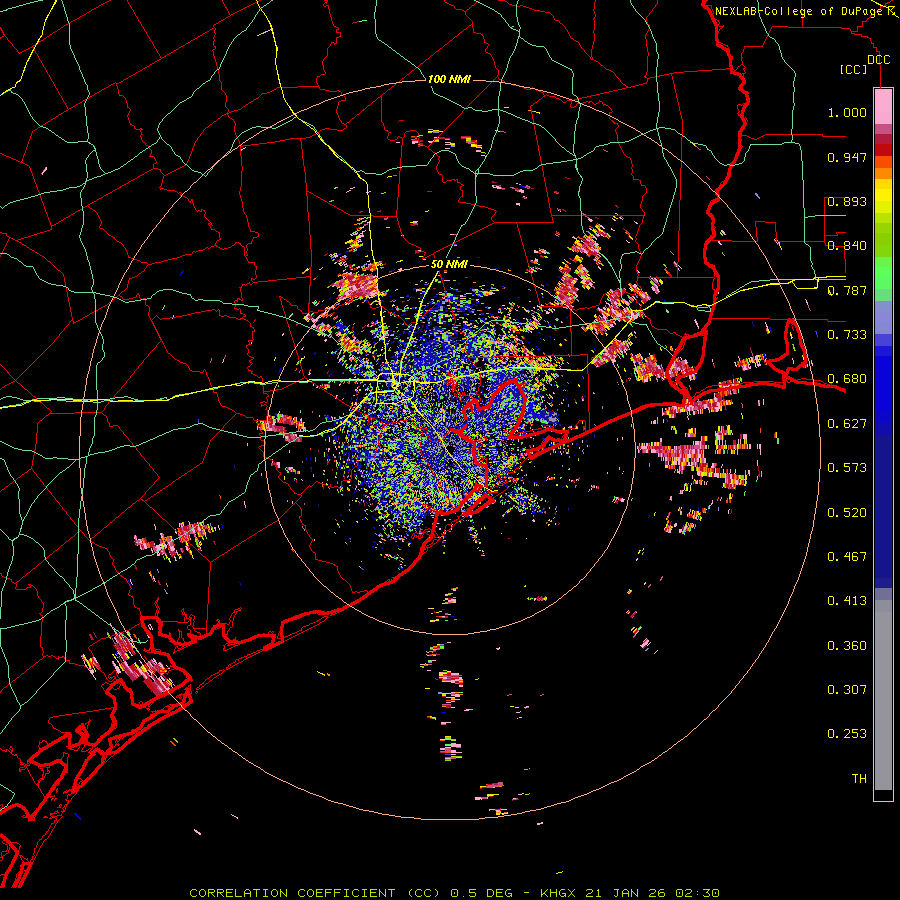Click the 0.733 scale value
Image resolution: width=900 pixels, height=900 pixels.
coord(847,335)
